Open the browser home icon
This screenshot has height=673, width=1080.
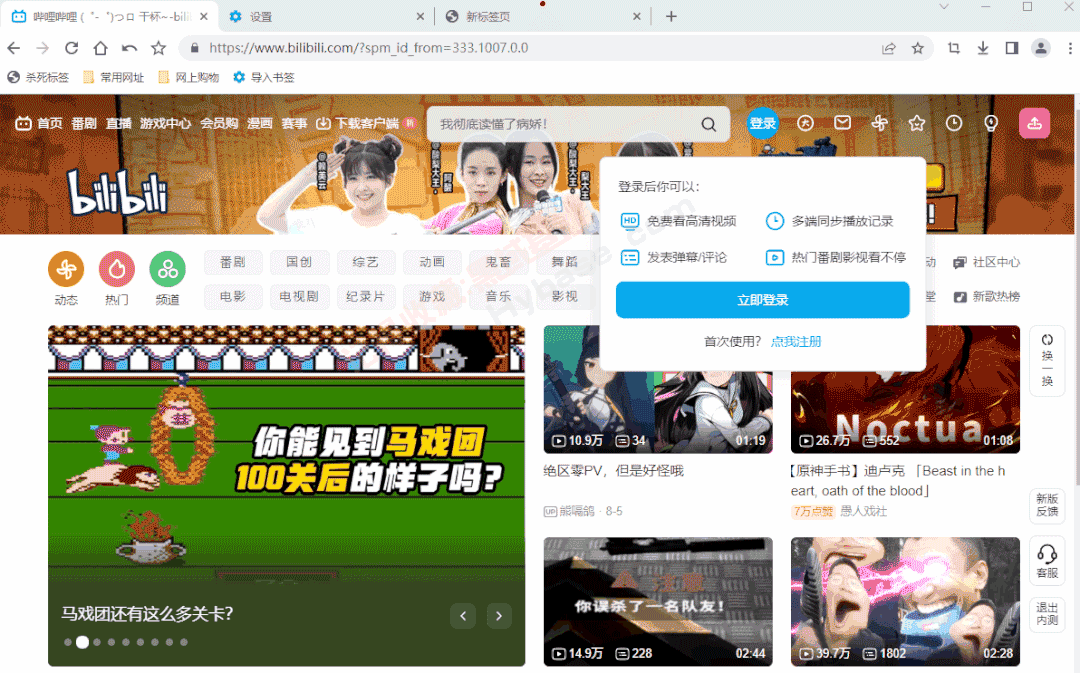click(x=101, y=48)
